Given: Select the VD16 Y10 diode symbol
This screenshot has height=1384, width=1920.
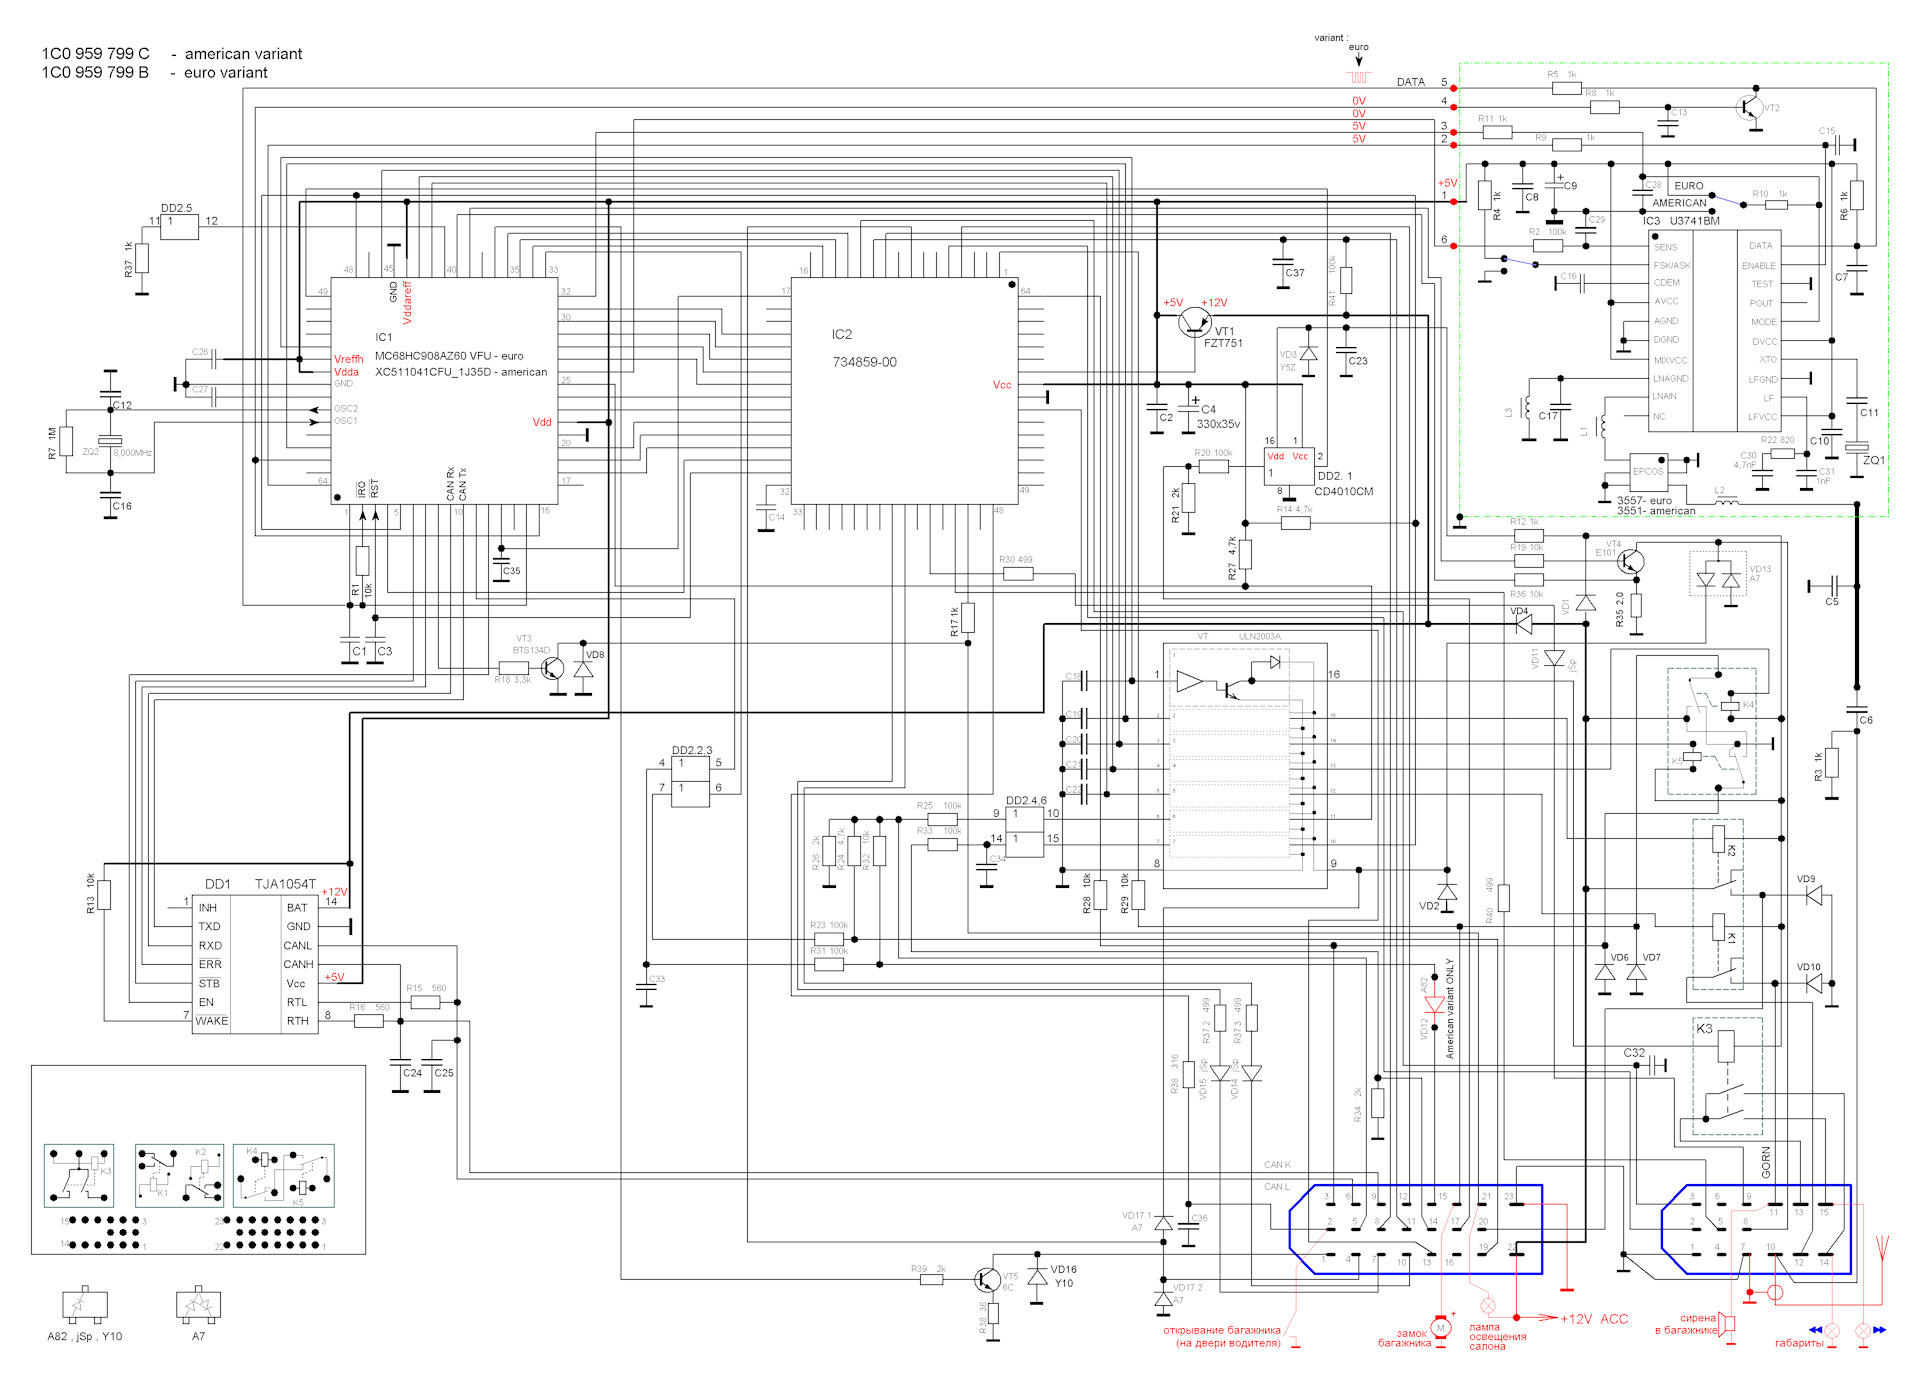Looking at the screenshot, I should coord(1037,1277).
